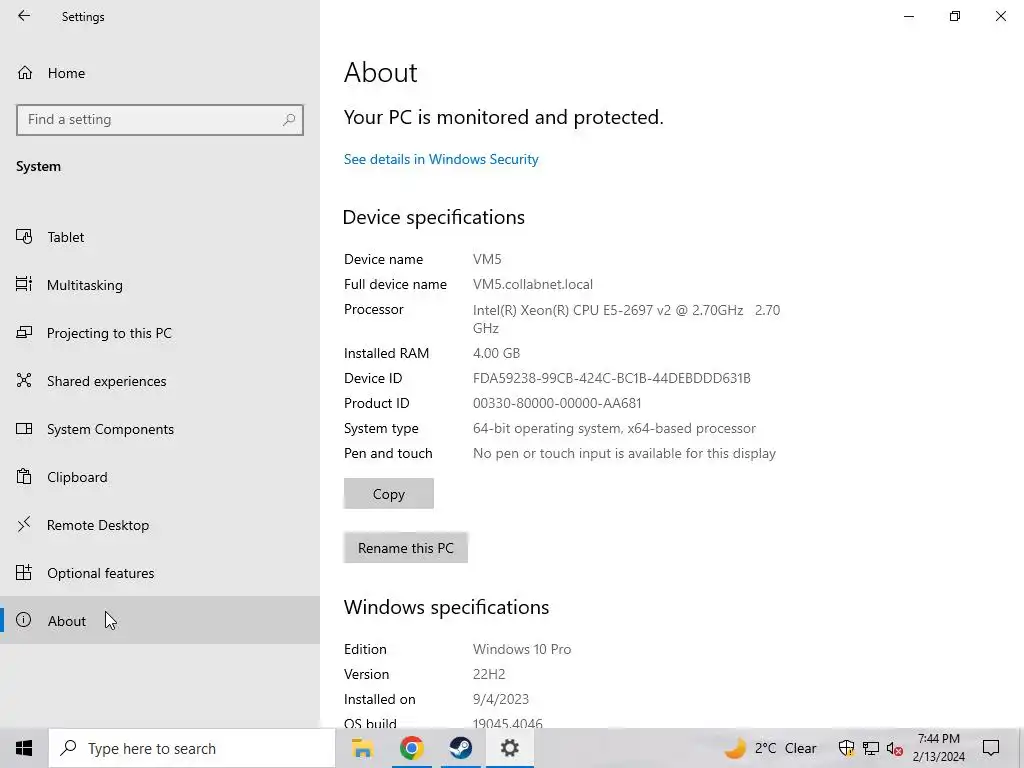Click the Intel Xeon processor value
Viewport: 1024px width, 768px height.
click(x=626, y=319)
